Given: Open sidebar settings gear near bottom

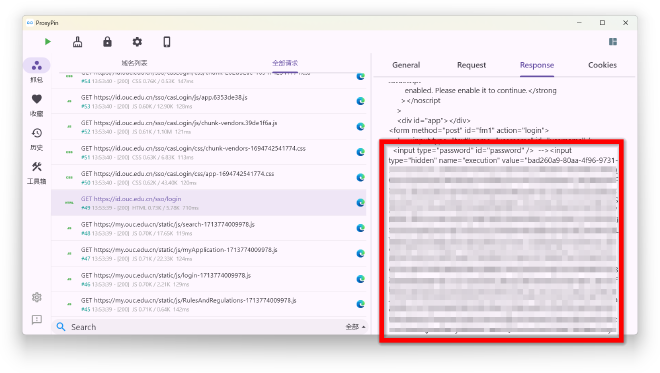Looking at the screenshot, I should (x=37, y=297).
